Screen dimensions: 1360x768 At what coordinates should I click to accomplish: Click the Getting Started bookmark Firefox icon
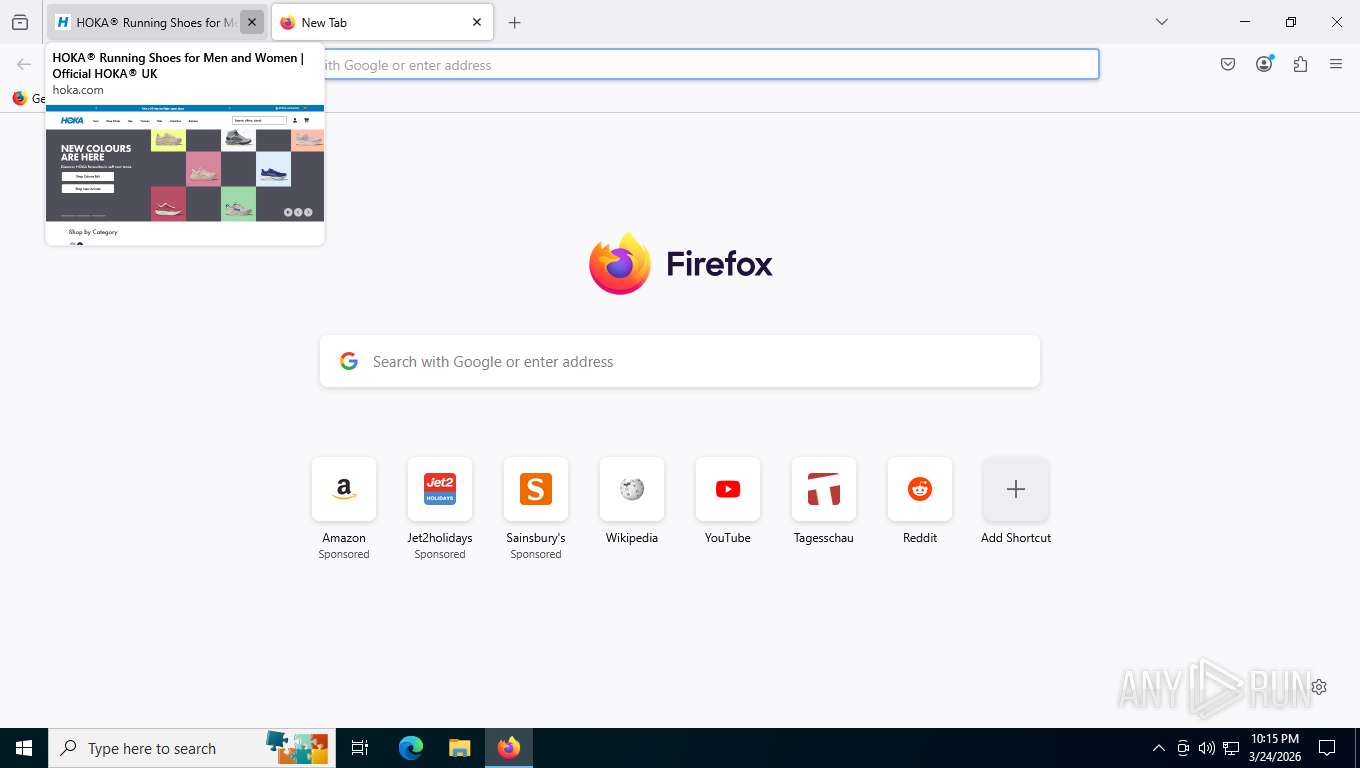19,98
